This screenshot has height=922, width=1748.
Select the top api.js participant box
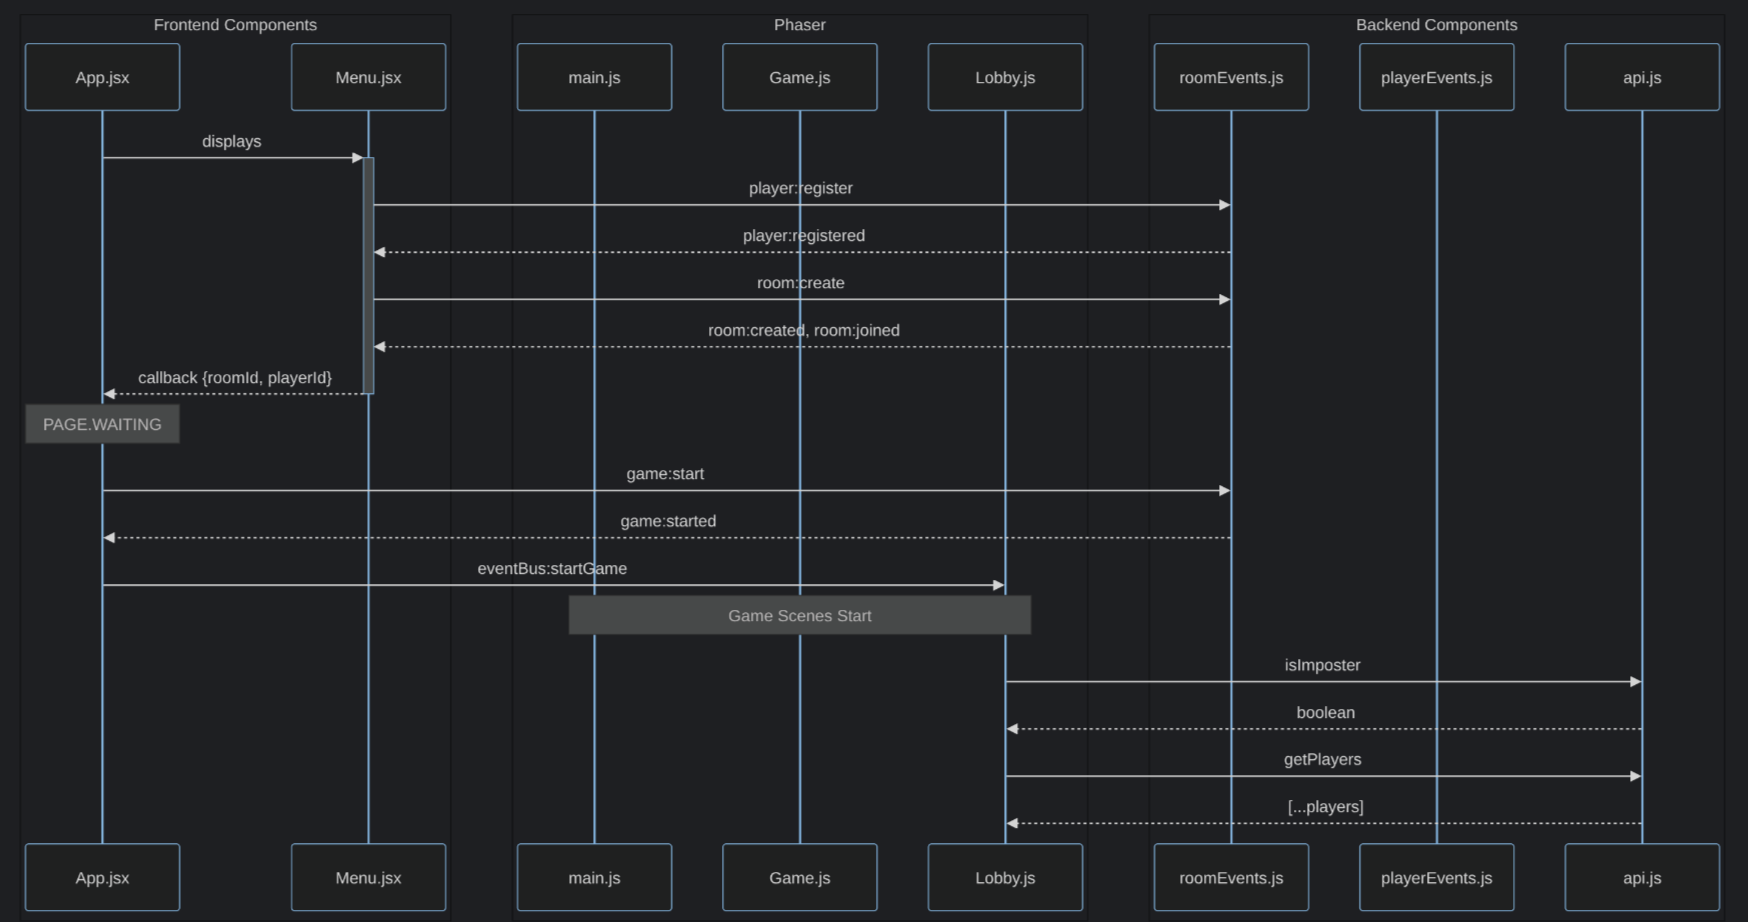pyautogui.click(x=1641, y=77)
